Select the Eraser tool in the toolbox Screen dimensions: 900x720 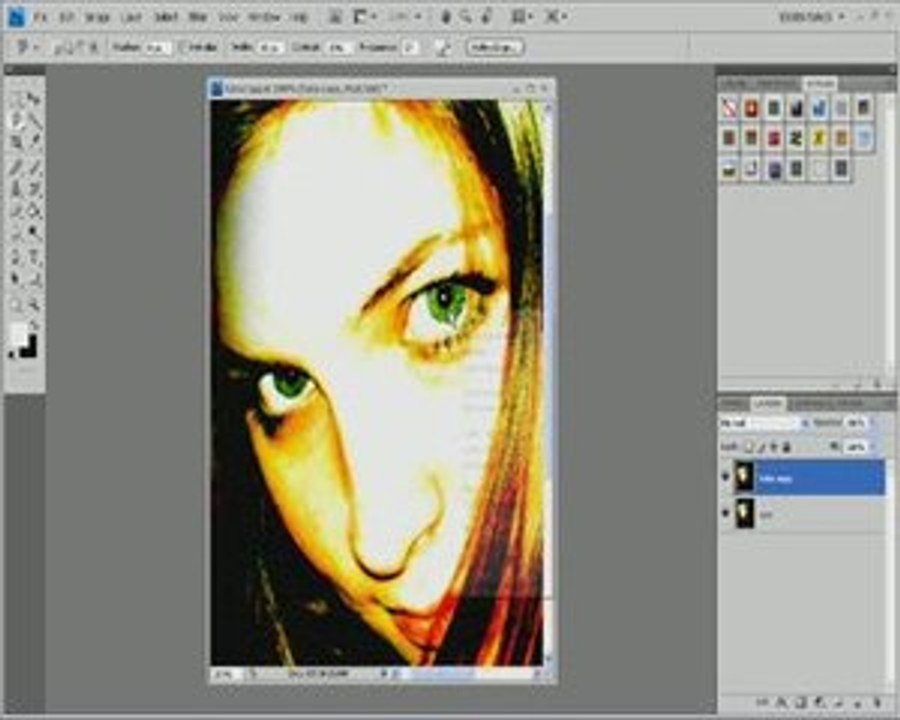pyautogui.click(x=16, y=211)
